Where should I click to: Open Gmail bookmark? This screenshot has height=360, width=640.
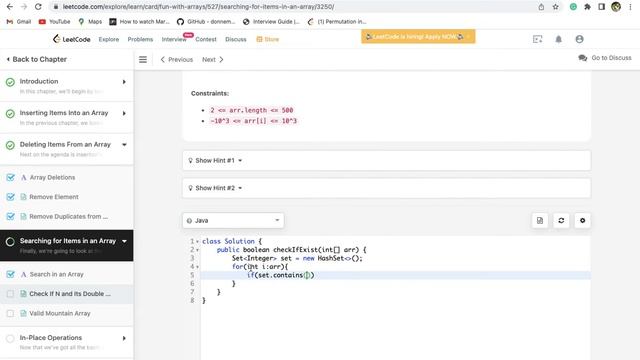pyautogui.click(x=19, y=22)
